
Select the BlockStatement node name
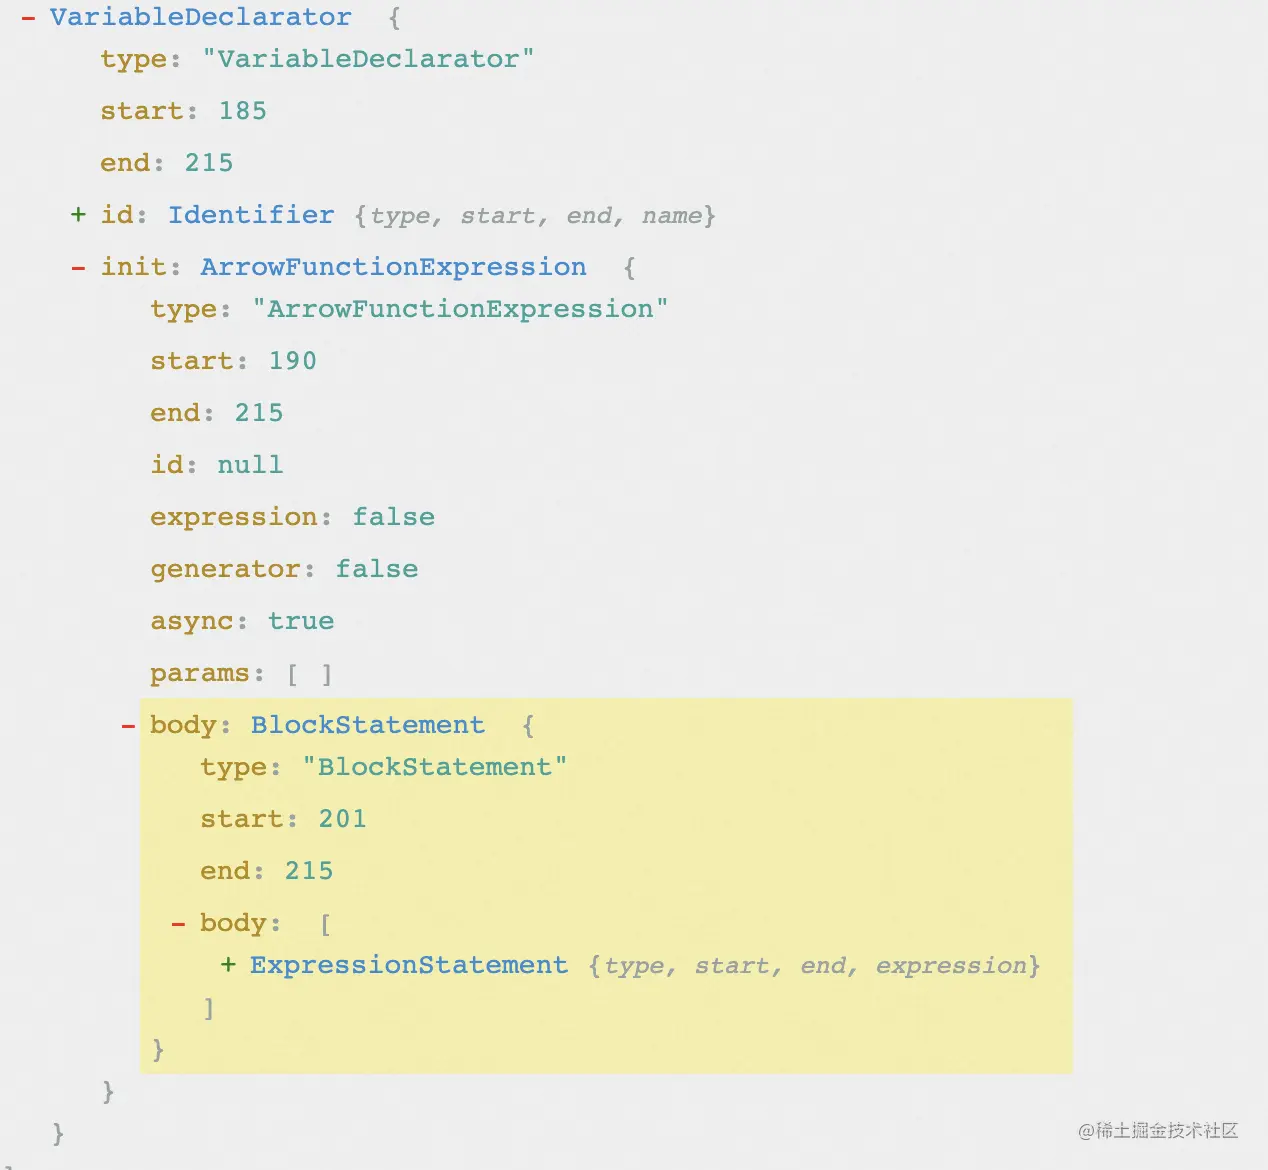367,725
